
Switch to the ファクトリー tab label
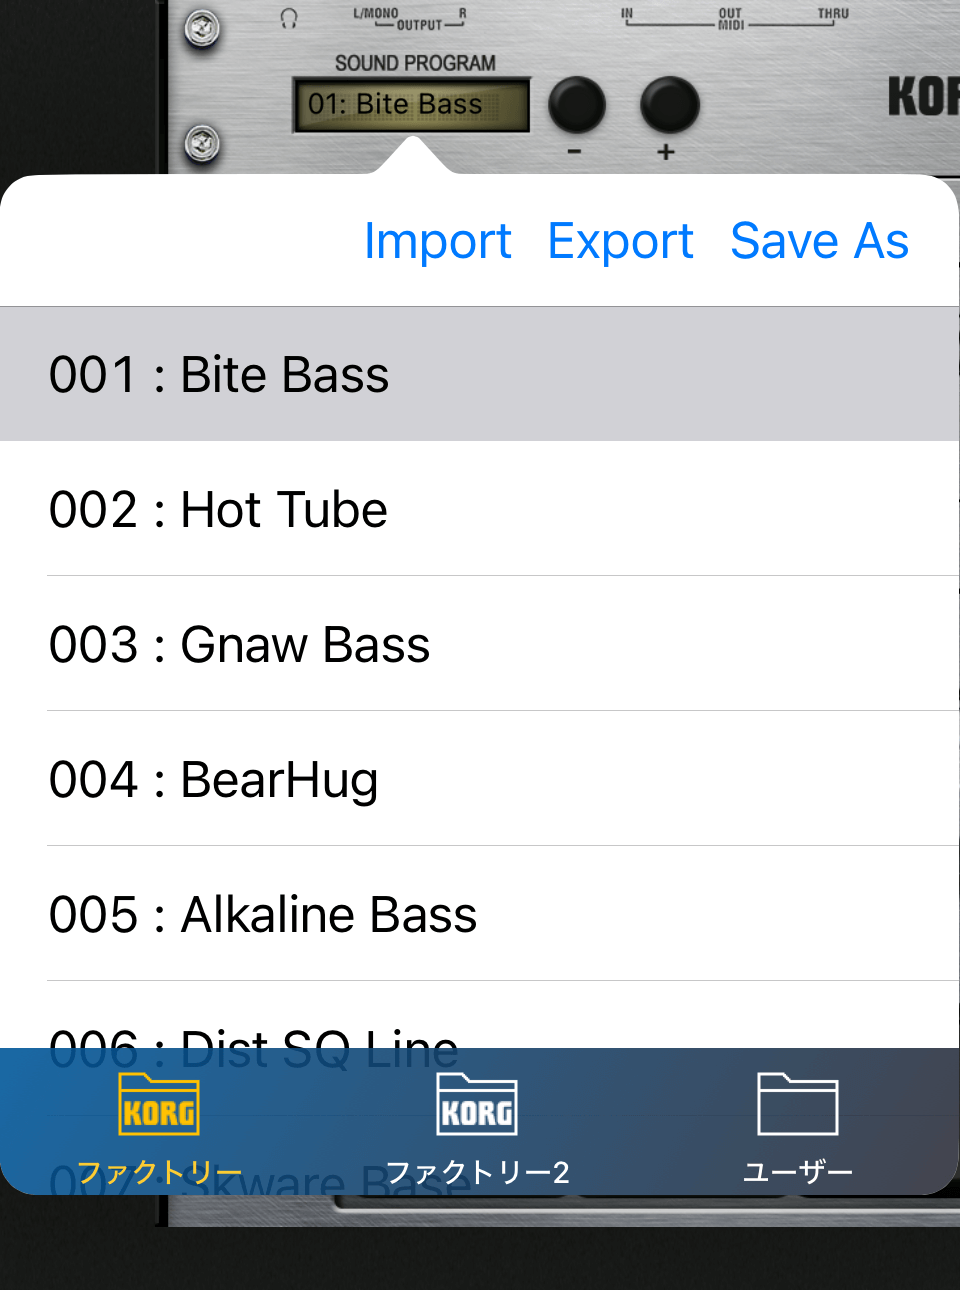point(159,1172)
